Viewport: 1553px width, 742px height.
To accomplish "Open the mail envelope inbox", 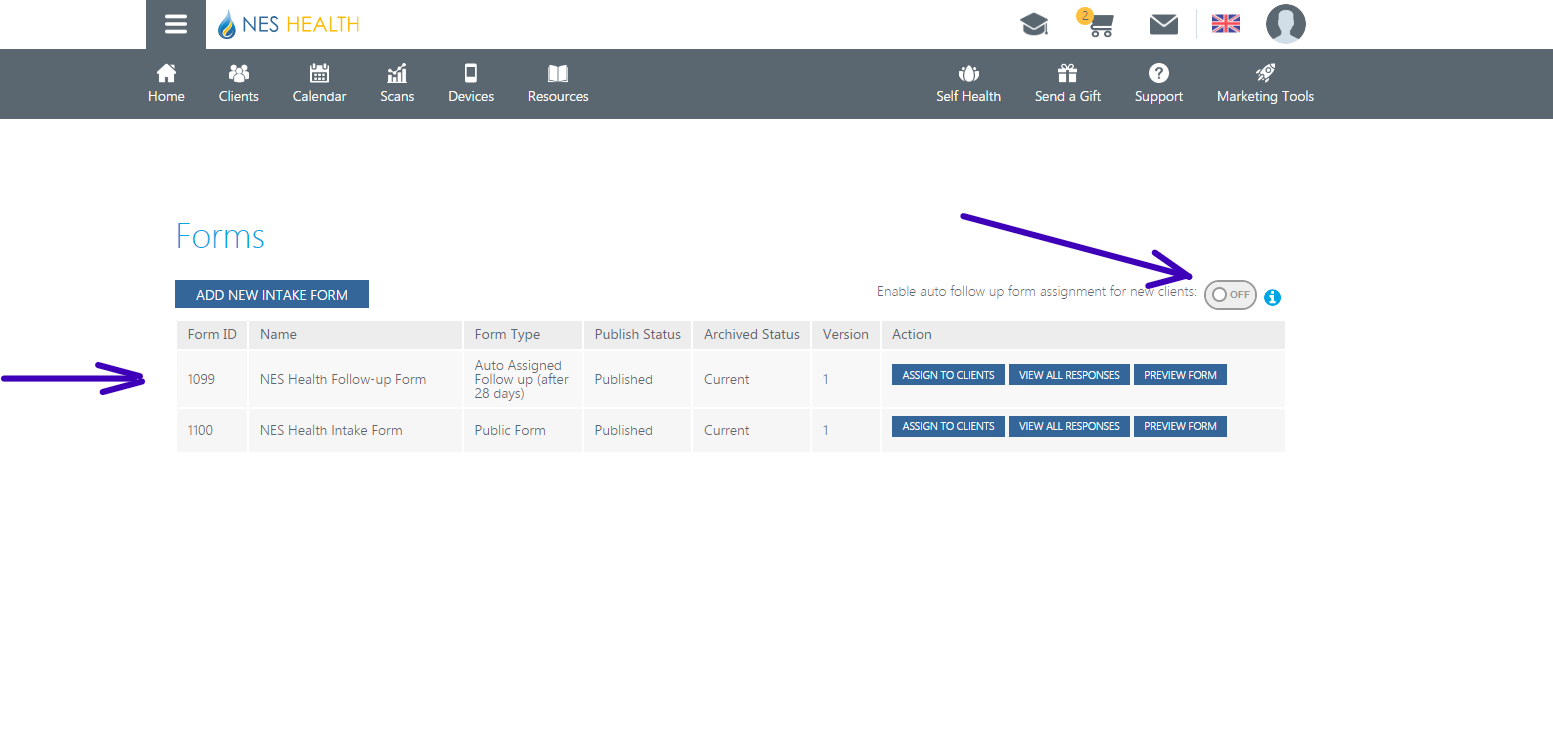I will (x=1163, y=25).
